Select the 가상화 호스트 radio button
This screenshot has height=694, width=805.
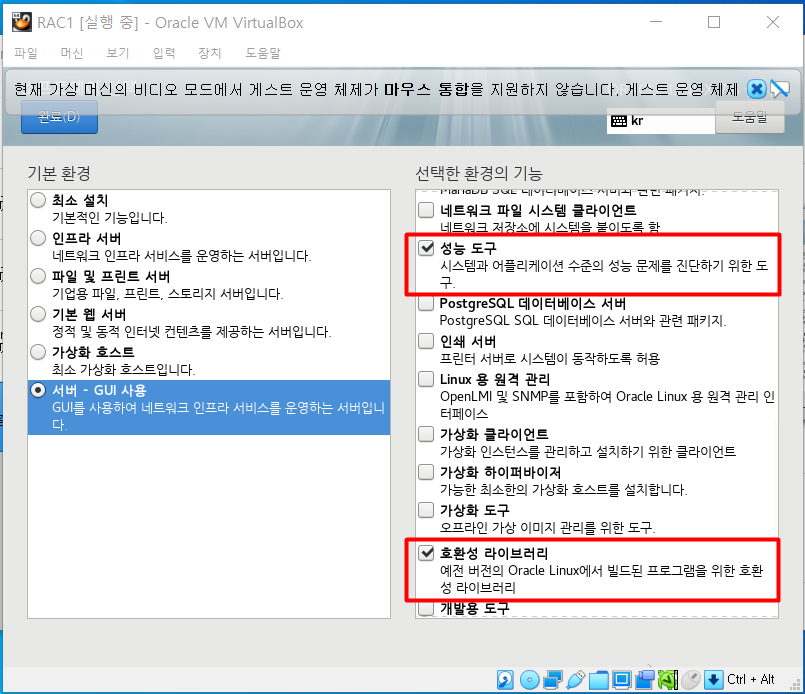pos(38,352)
